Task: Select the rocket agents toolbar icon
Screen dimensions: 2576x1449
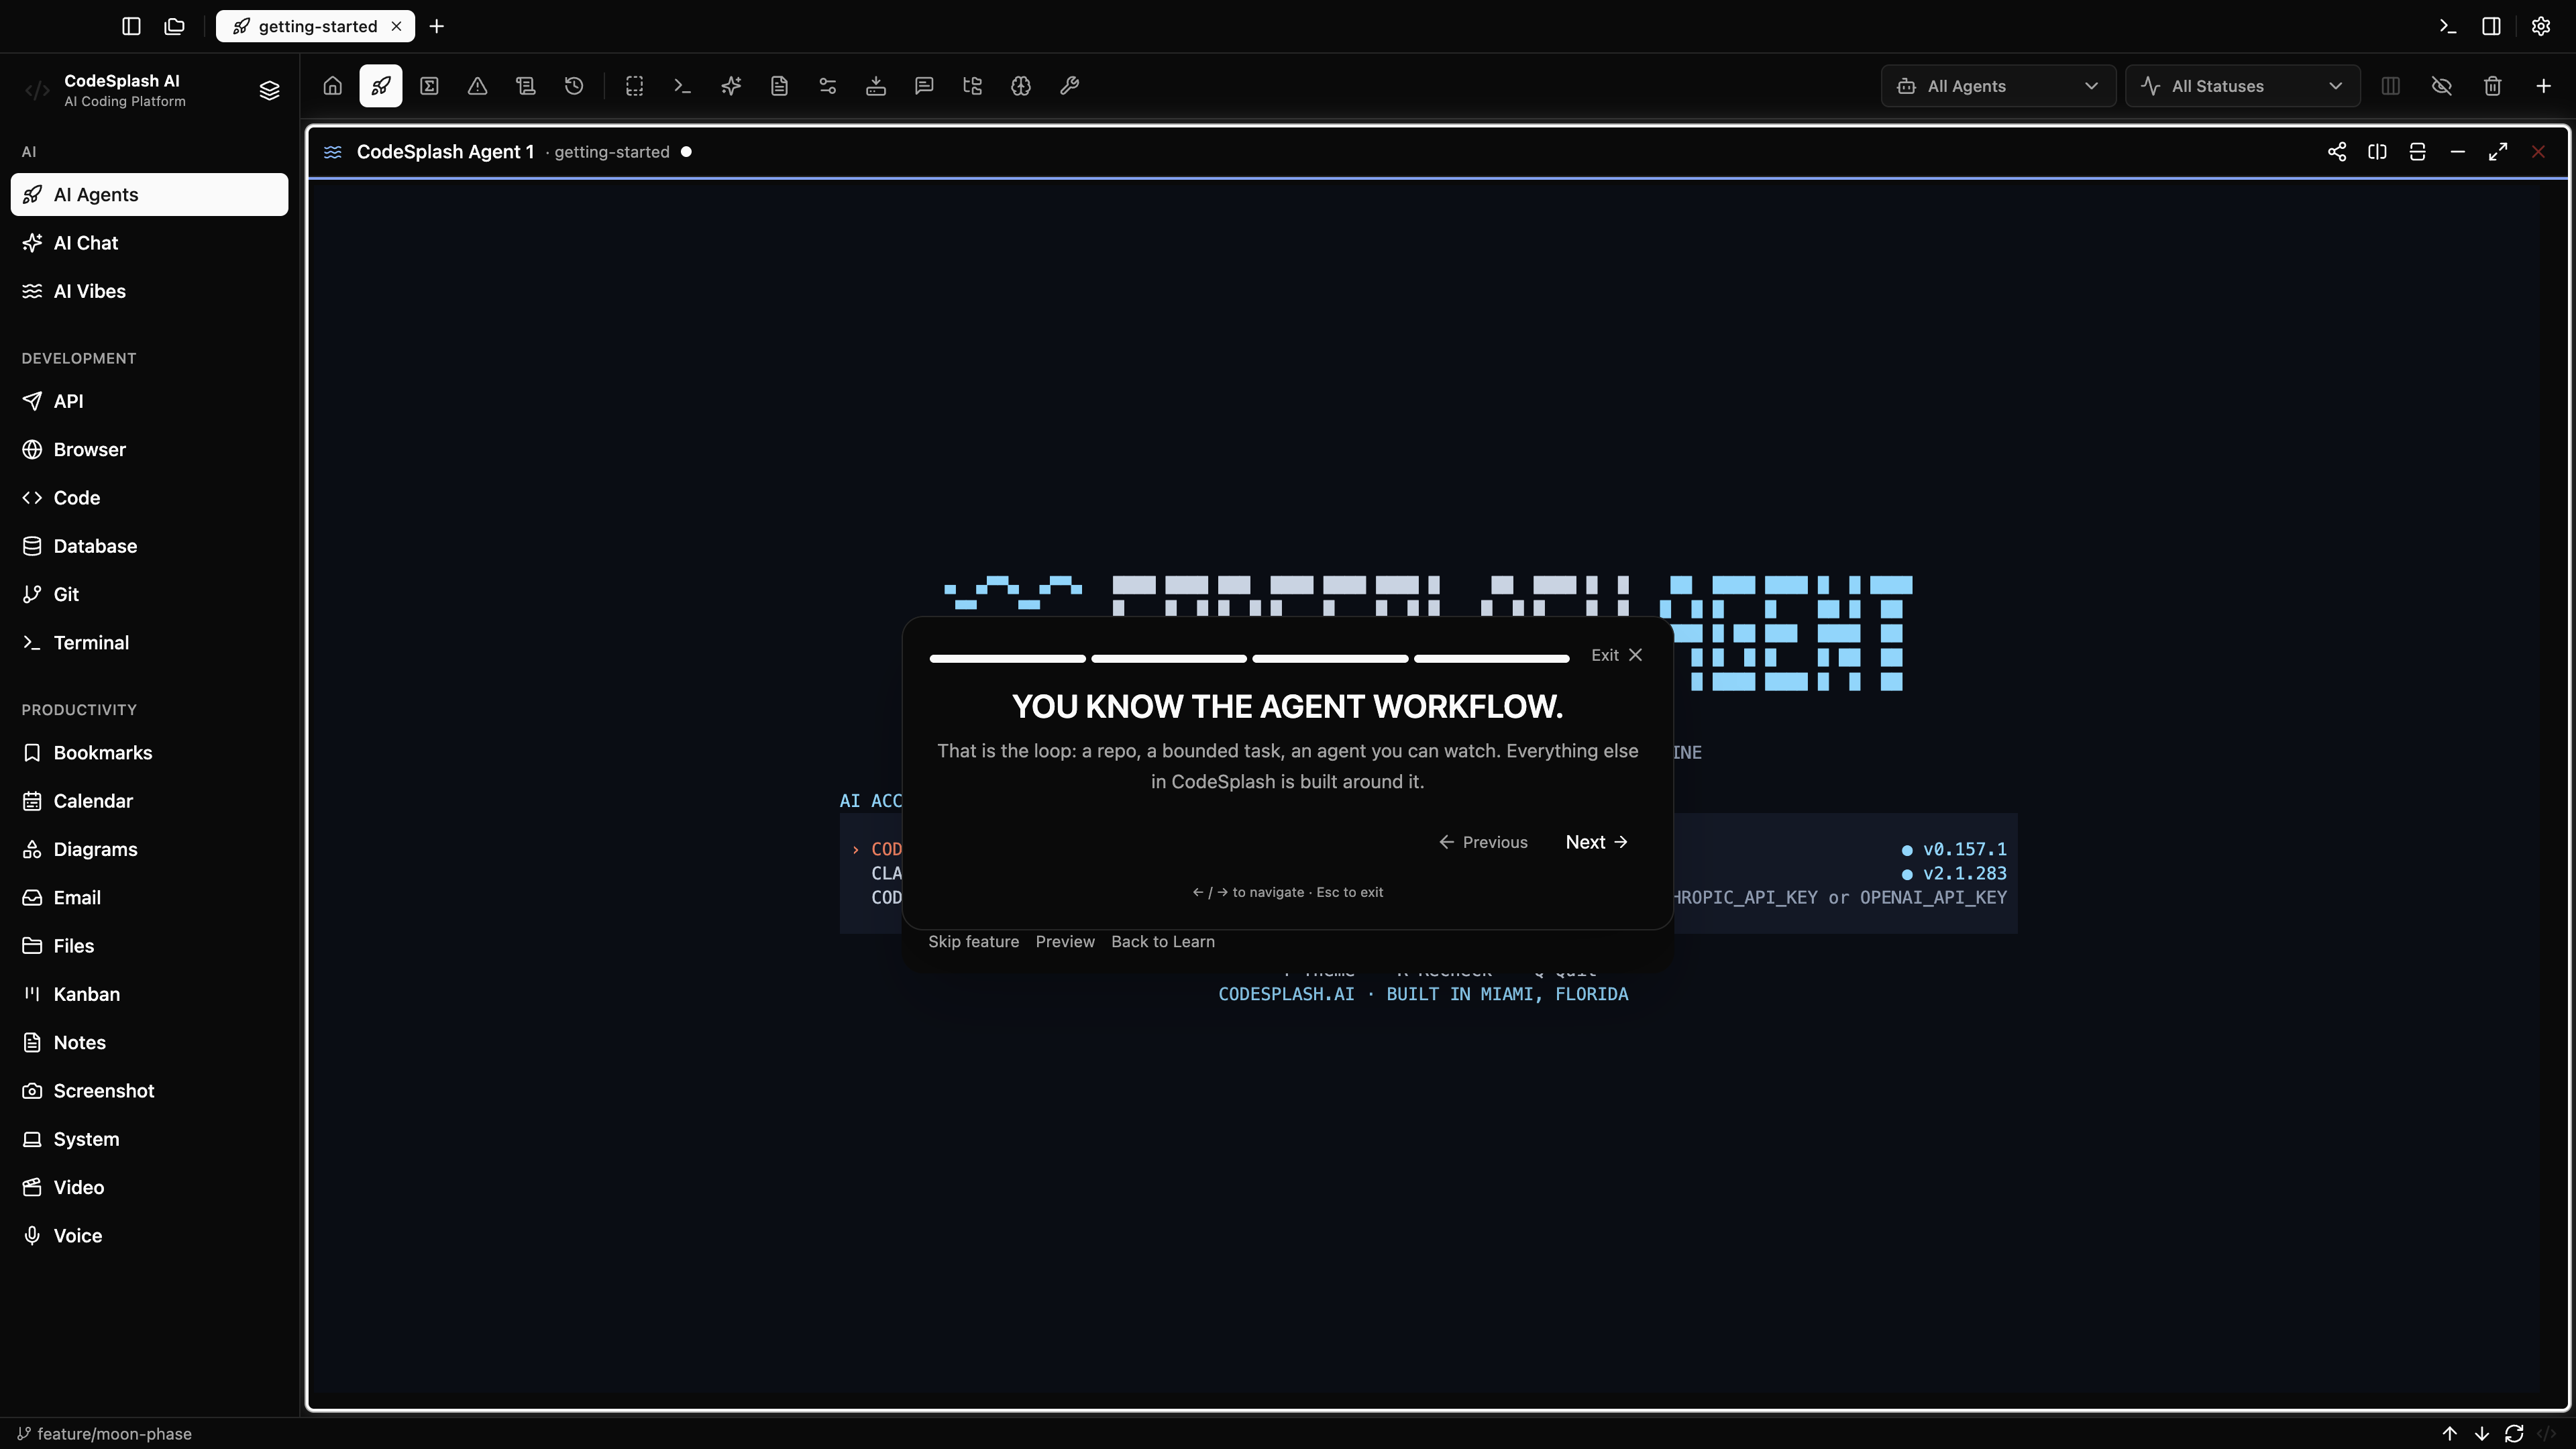Action: tap(381, 86)
